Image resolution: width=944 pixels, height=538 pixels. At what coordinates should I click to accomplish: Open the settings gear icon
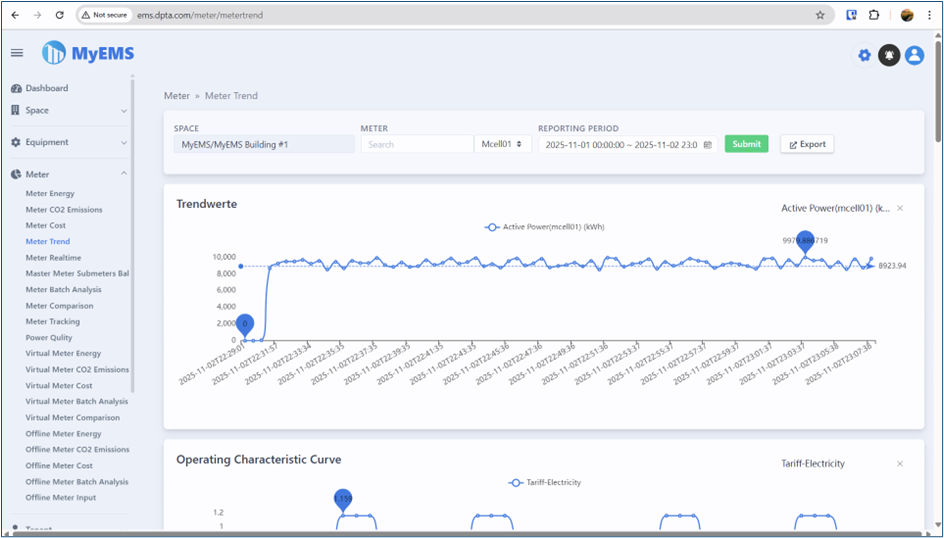864,56
